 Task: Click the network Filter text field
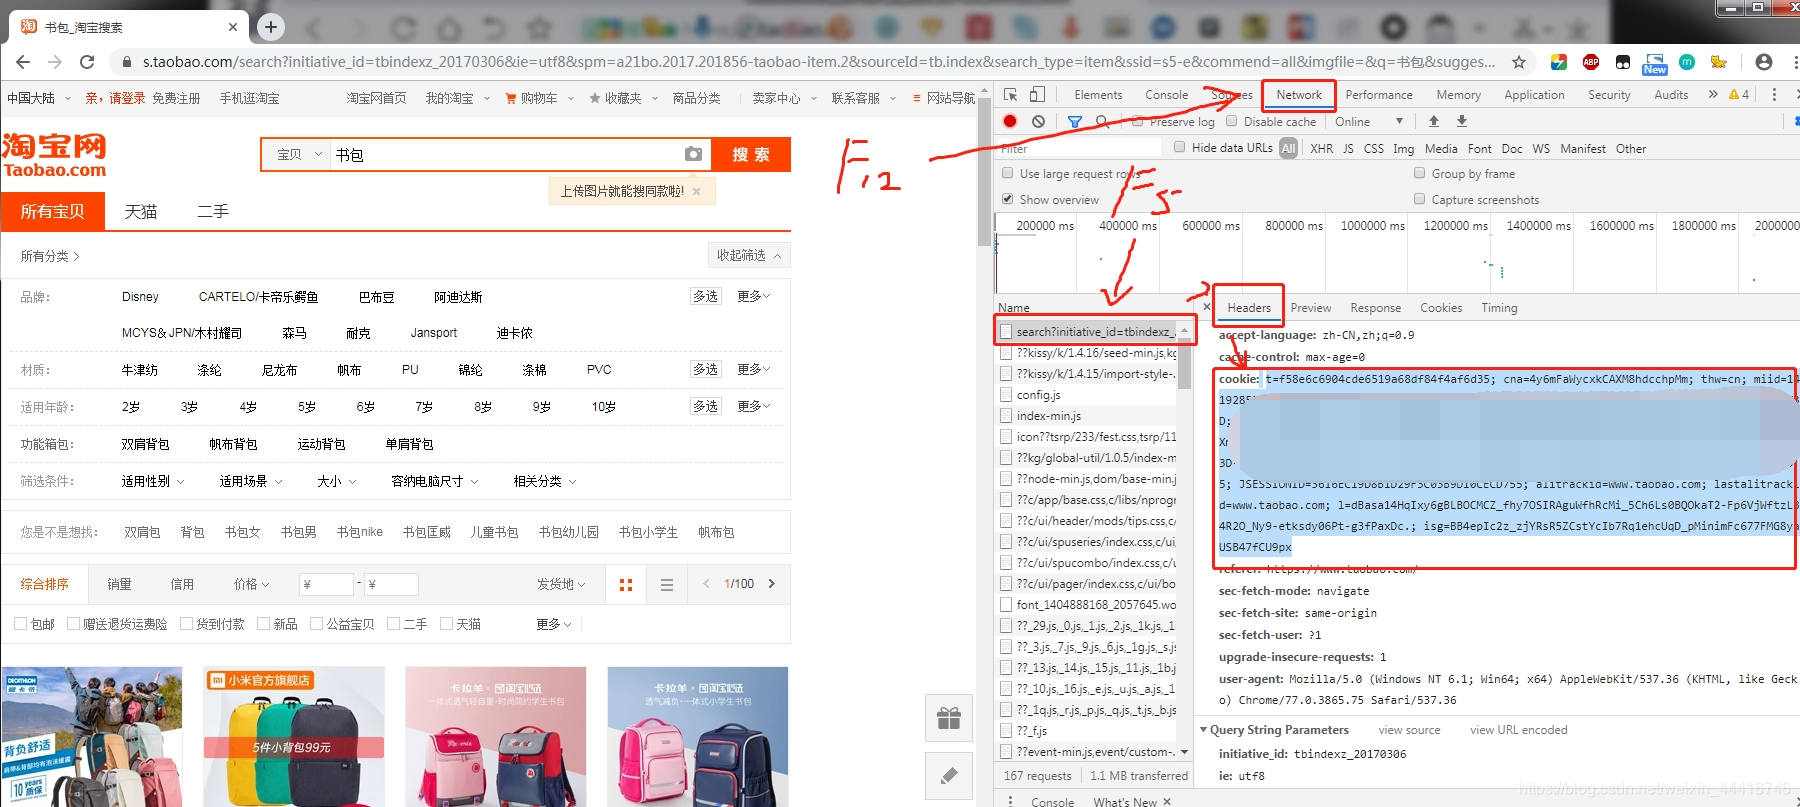pos(1080,148)
